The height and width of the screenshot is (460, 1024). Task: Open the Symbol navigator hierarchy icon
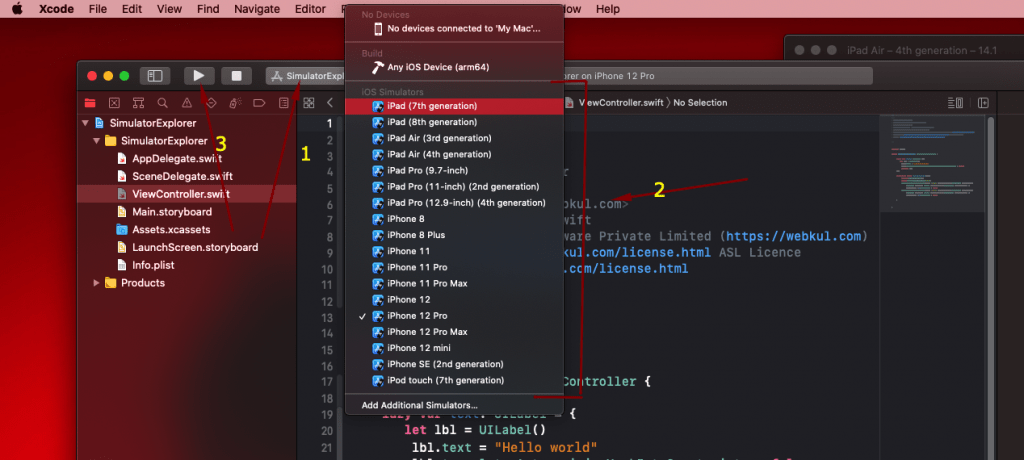click(x=138, y=103)
